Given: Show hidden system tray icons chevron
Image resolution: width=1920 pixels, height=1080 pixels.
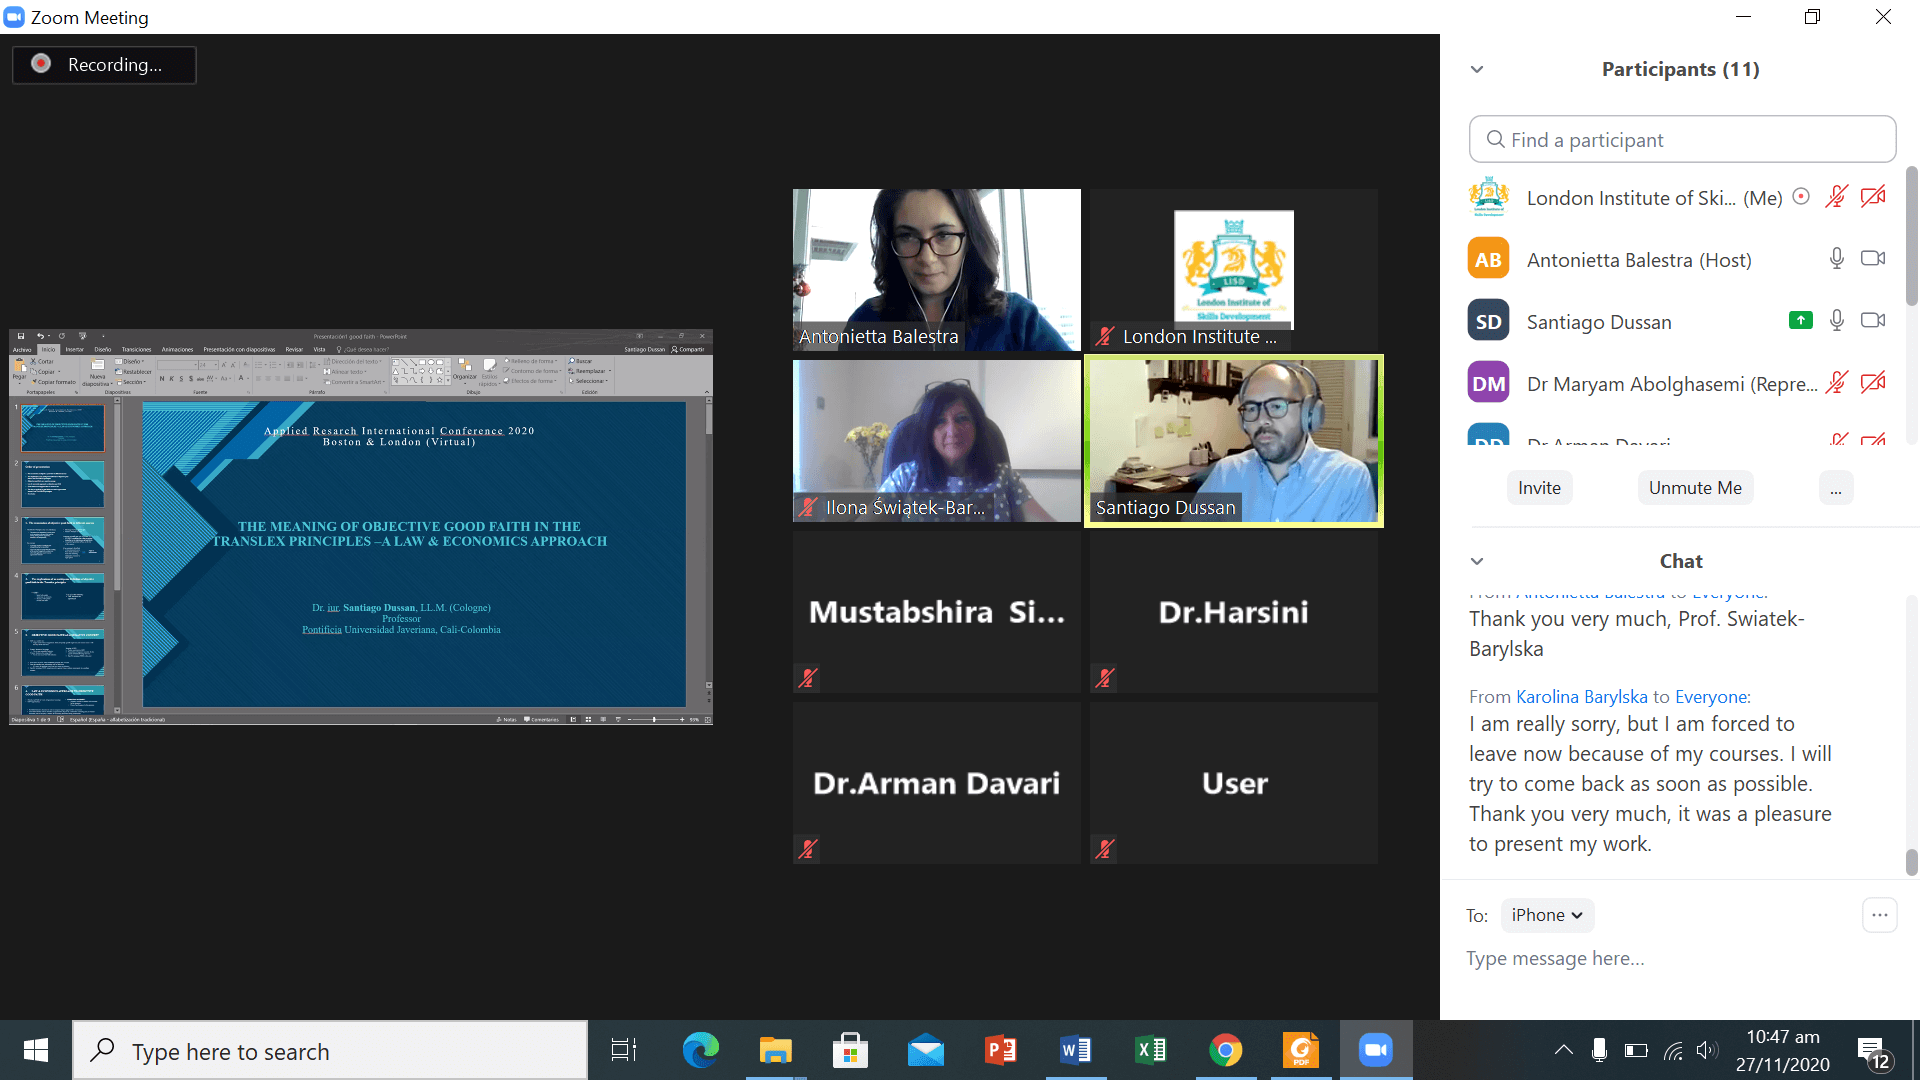Looking at the screenshot, I should coord(1563,1050).
